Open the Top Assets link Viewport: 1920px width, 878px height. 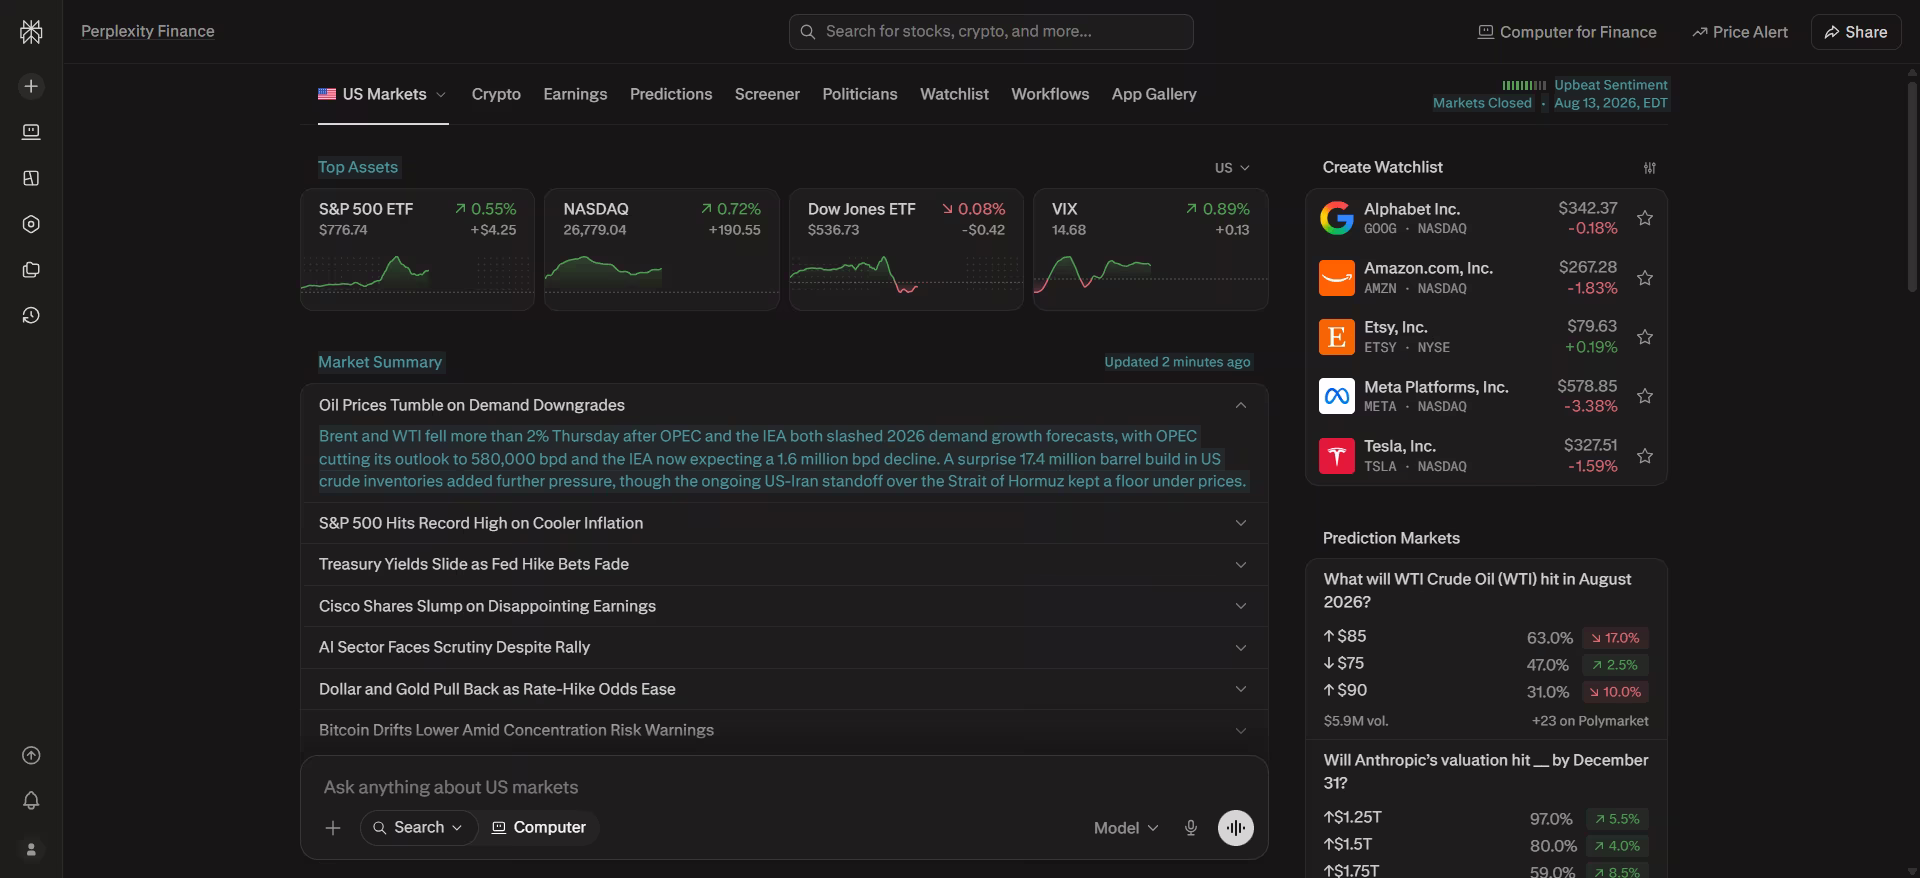(x=358, y=167)
